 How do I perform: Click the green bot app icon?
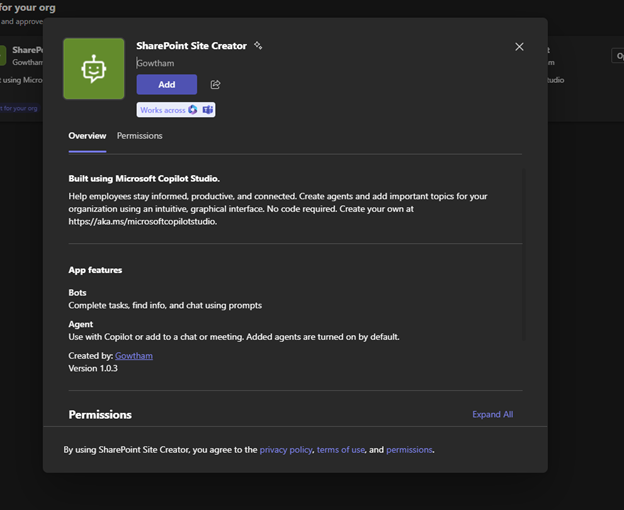(x=94, y=69)
